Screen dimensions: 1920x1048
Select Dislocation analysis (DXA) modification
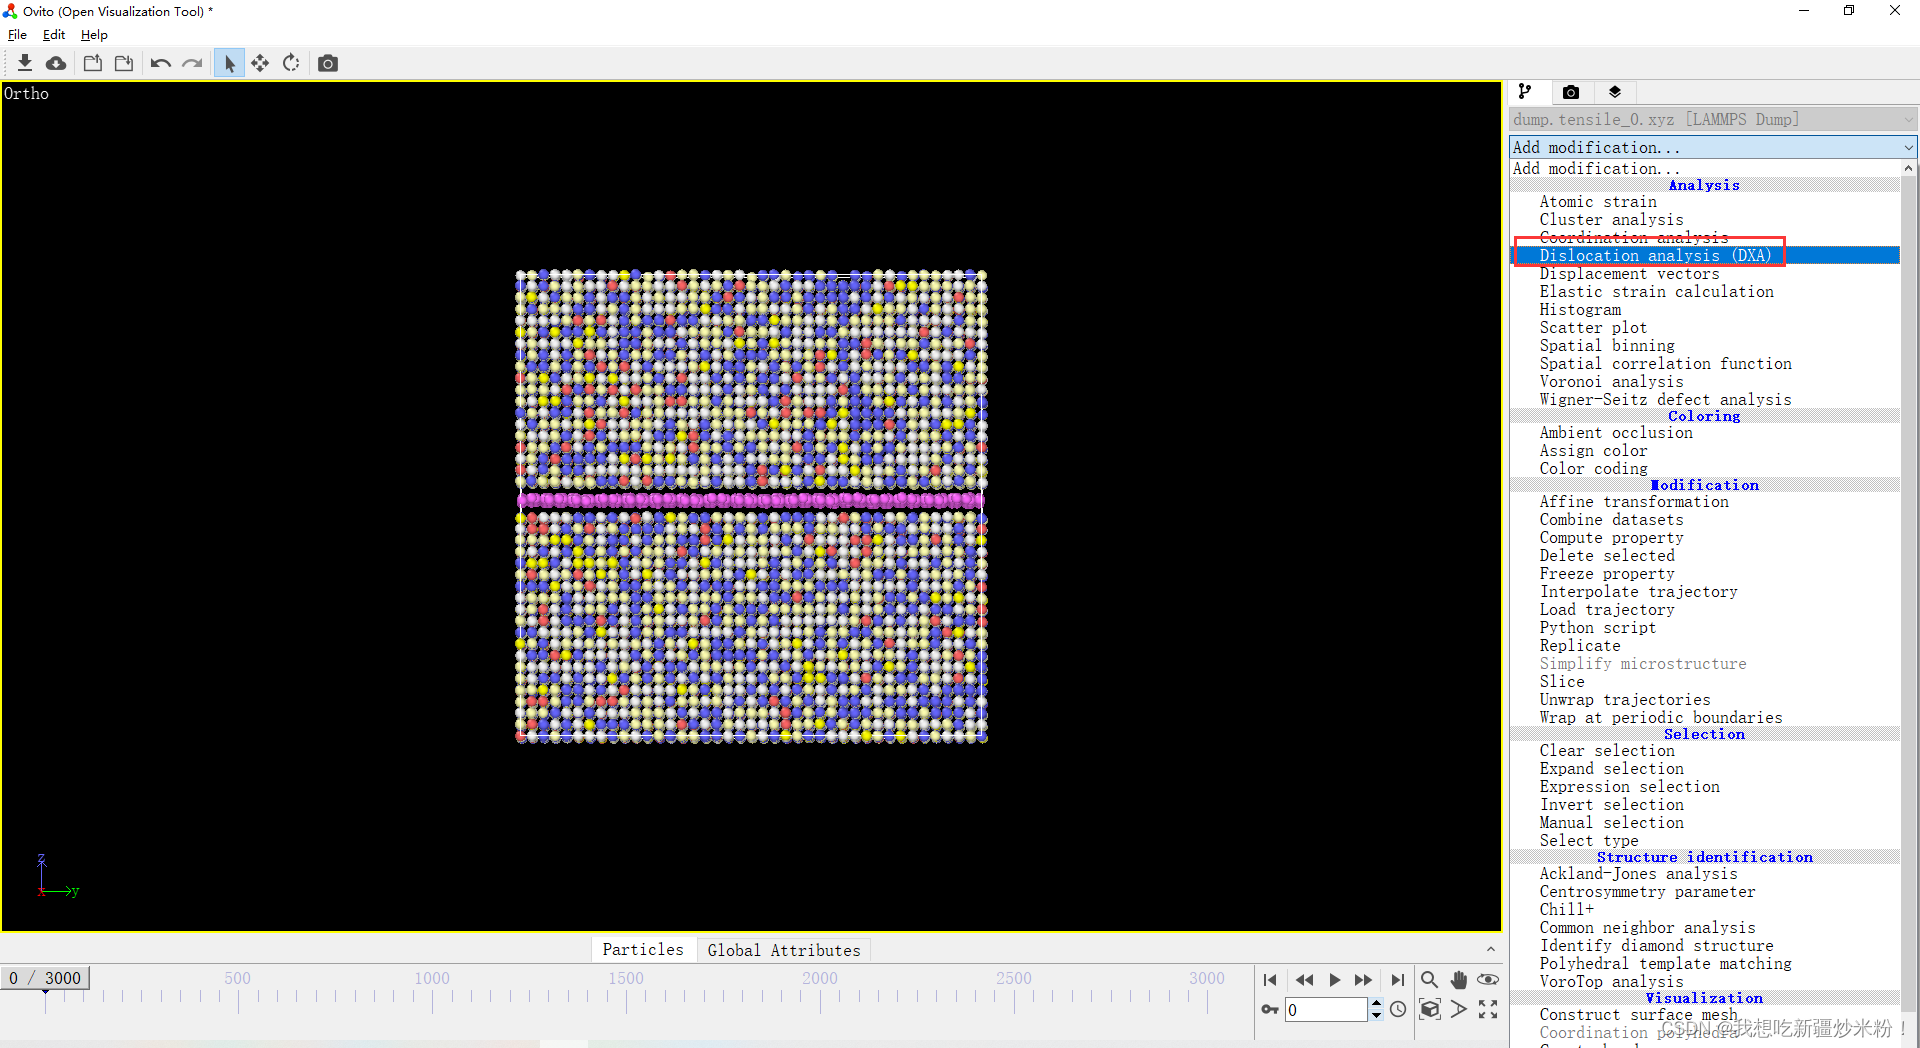(x=1655, y=255)
